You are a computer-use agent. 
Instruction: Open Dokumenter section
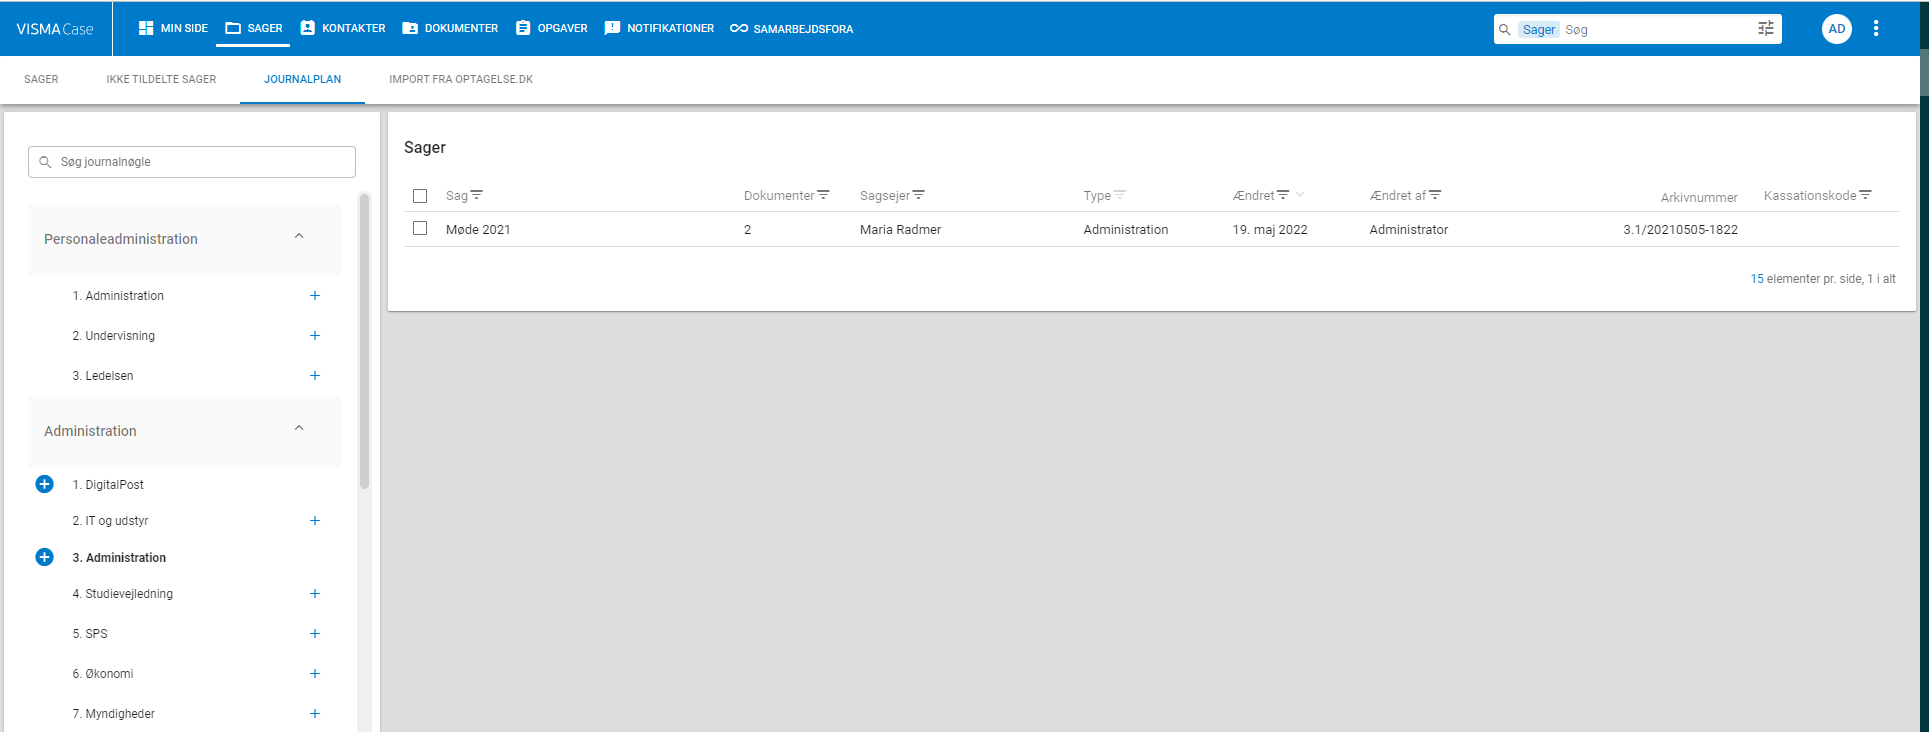(x=450, y=28)
